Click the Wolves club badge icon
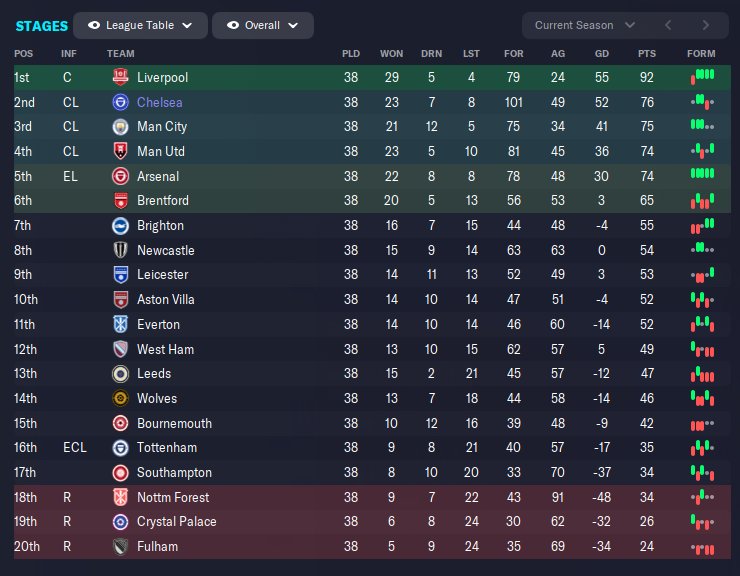 pos(120,398)
